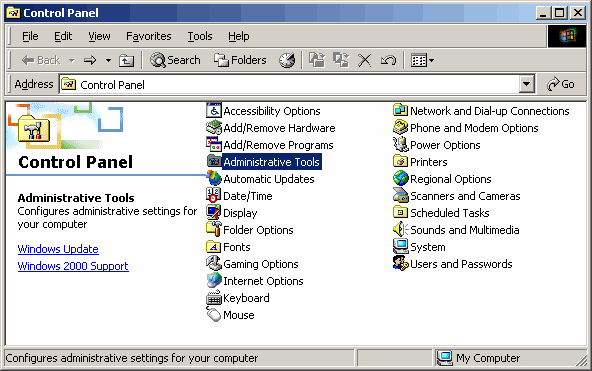Click the Back toolbar button

pos(41,60)
